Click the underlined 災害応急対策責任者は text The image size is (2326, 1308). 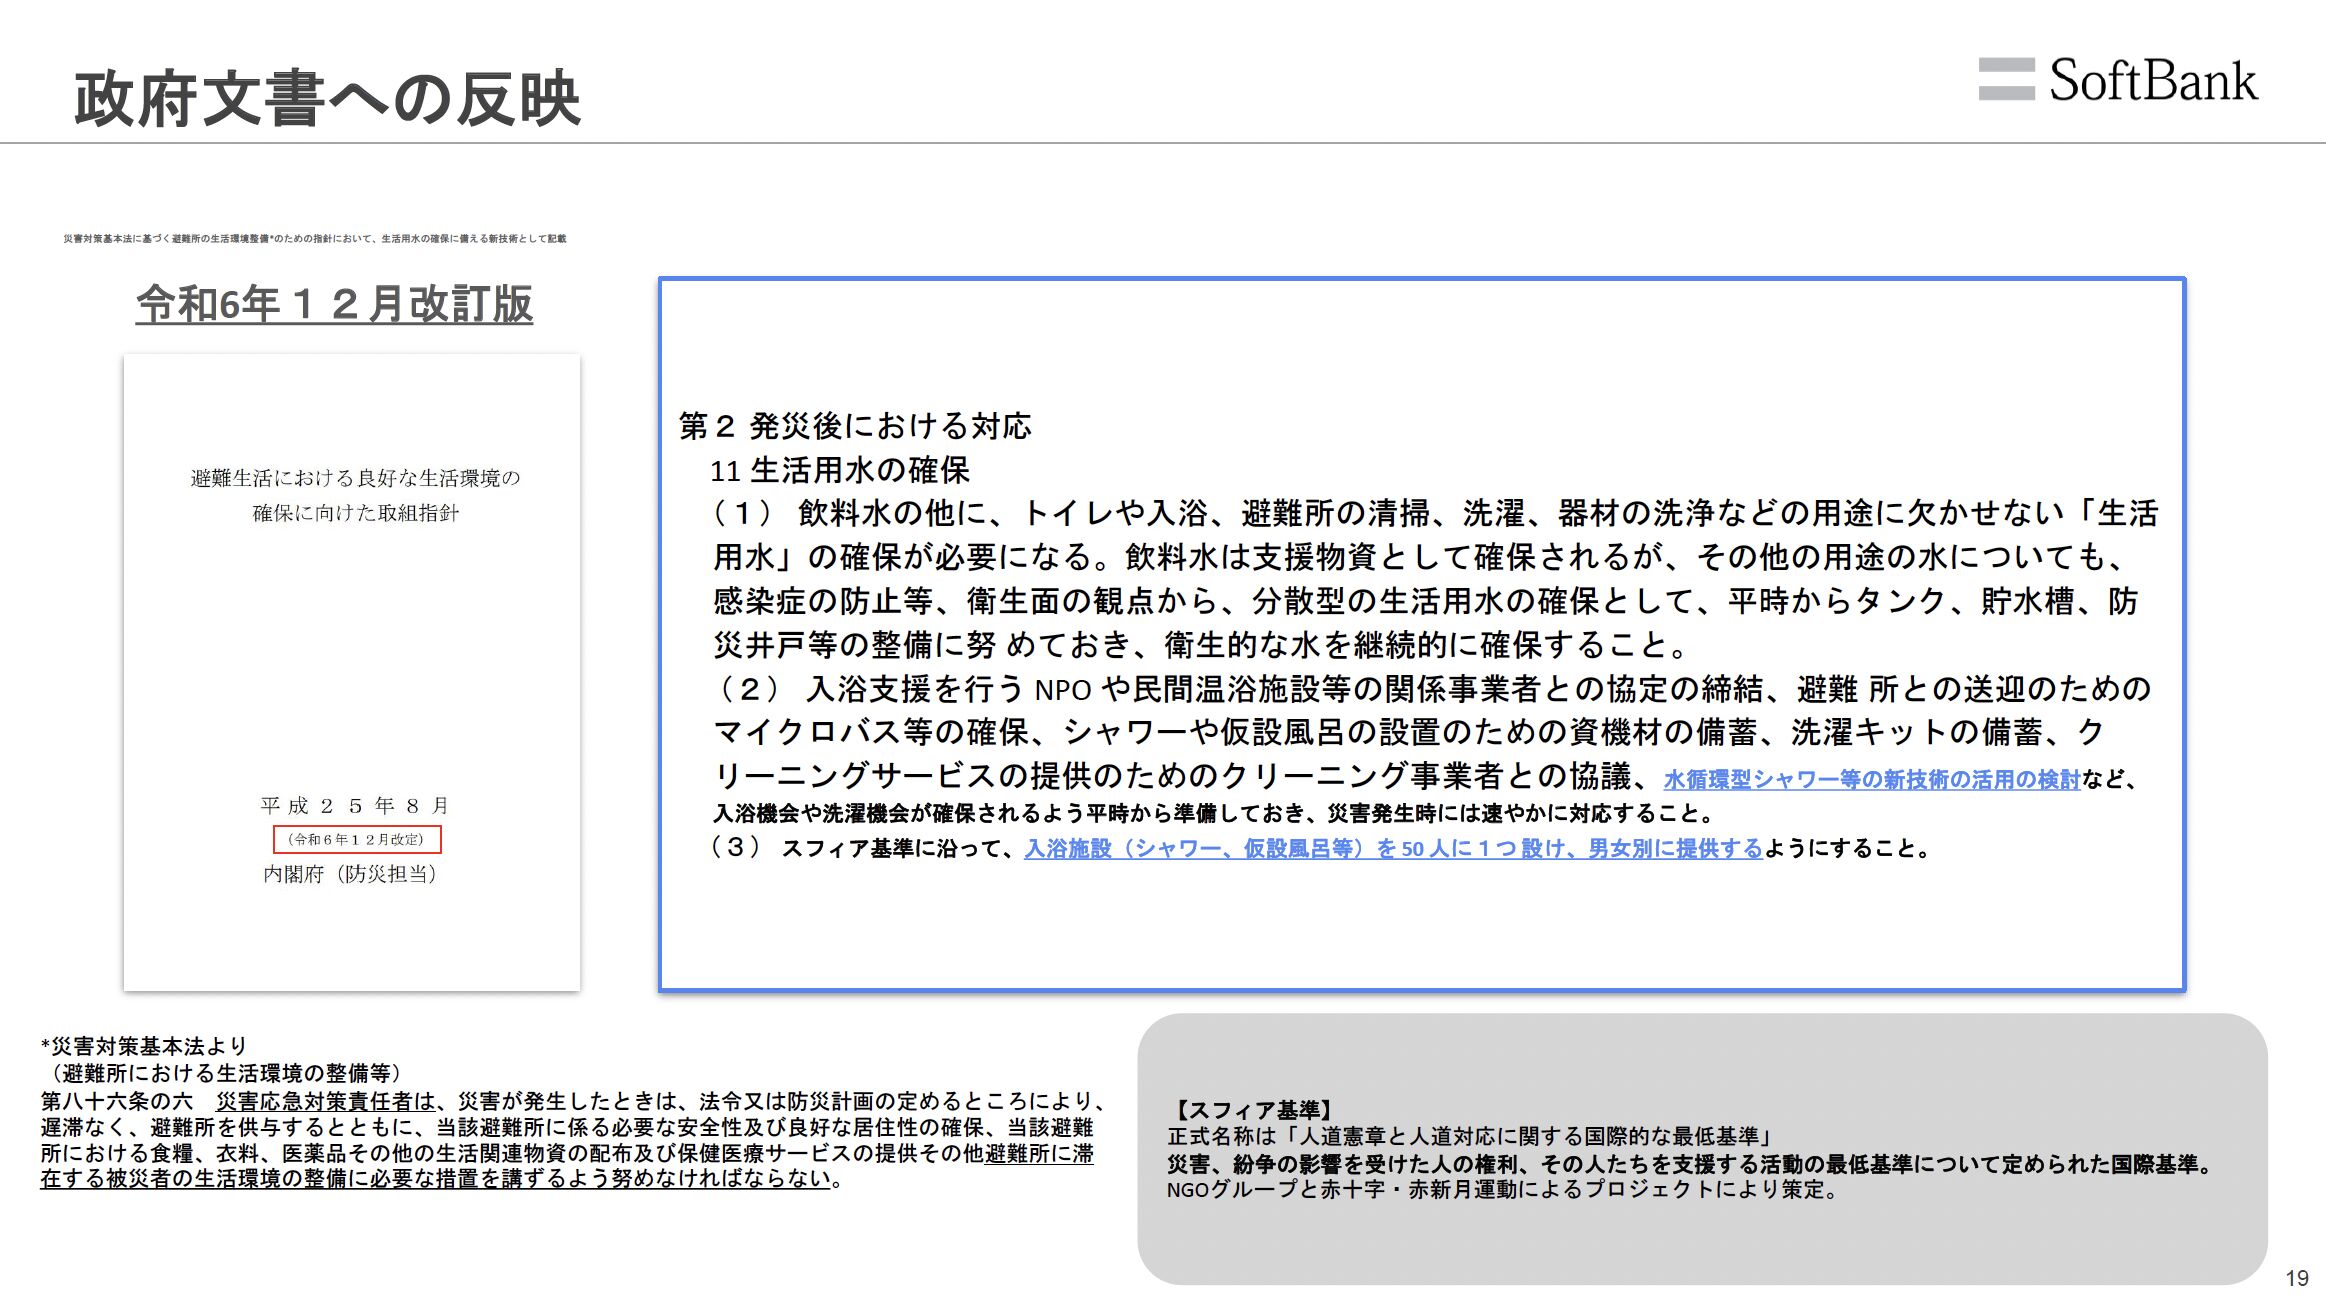[326, 1101]
